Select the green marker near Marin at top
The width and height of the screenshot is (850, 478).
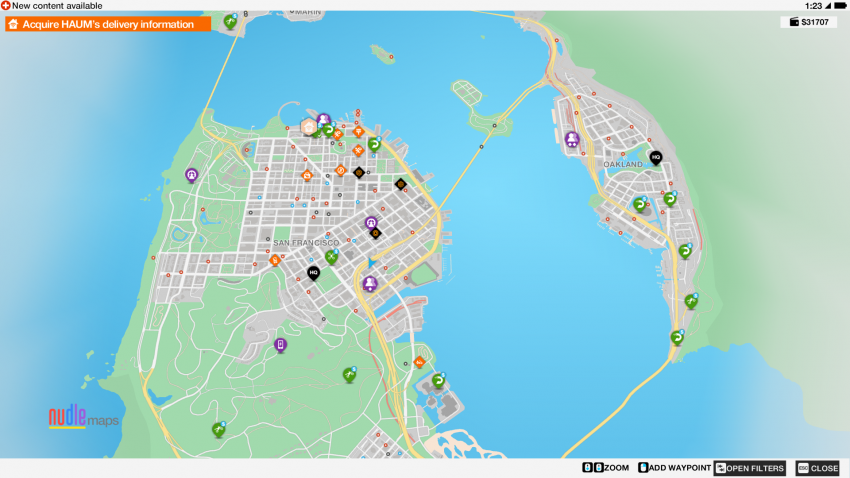pos(230,22)
